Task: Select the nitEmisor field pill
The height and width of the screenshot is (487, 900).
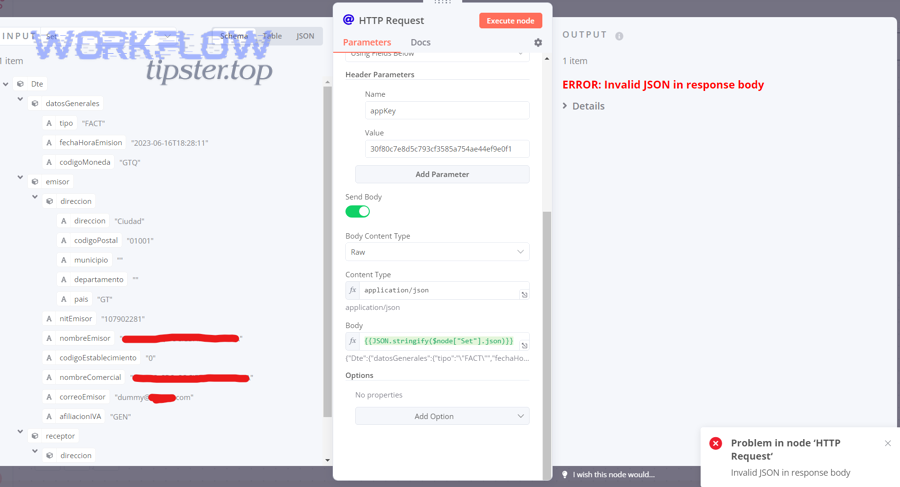Action: coord(69,318)
